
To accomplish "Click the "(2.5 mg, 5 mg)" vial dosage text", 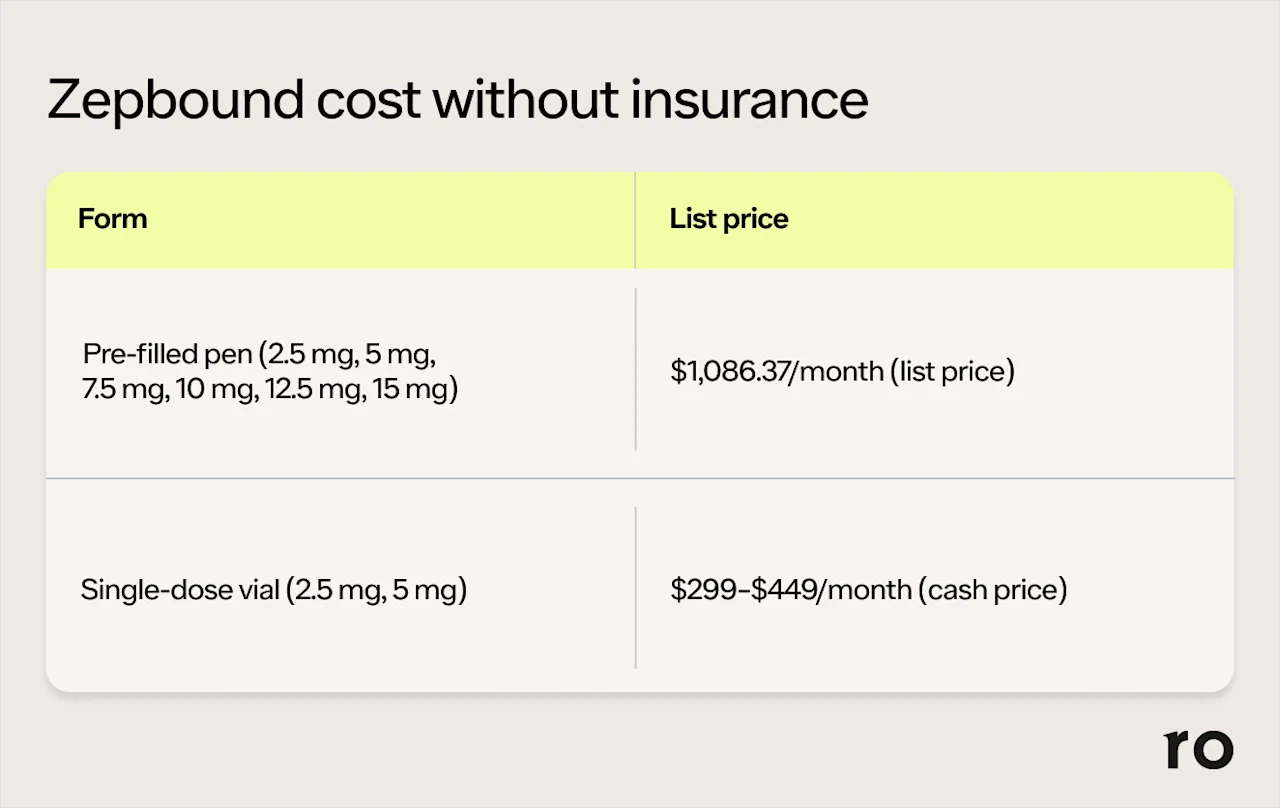I will tap(377, 590).
